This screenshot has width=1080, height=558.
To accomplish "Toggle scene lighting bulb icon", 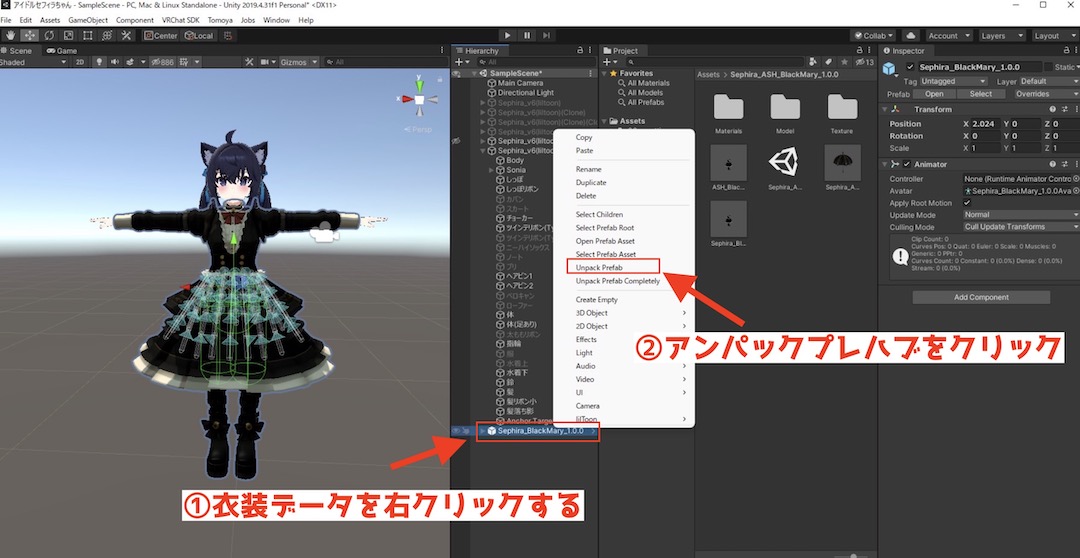I will [99, 62].
